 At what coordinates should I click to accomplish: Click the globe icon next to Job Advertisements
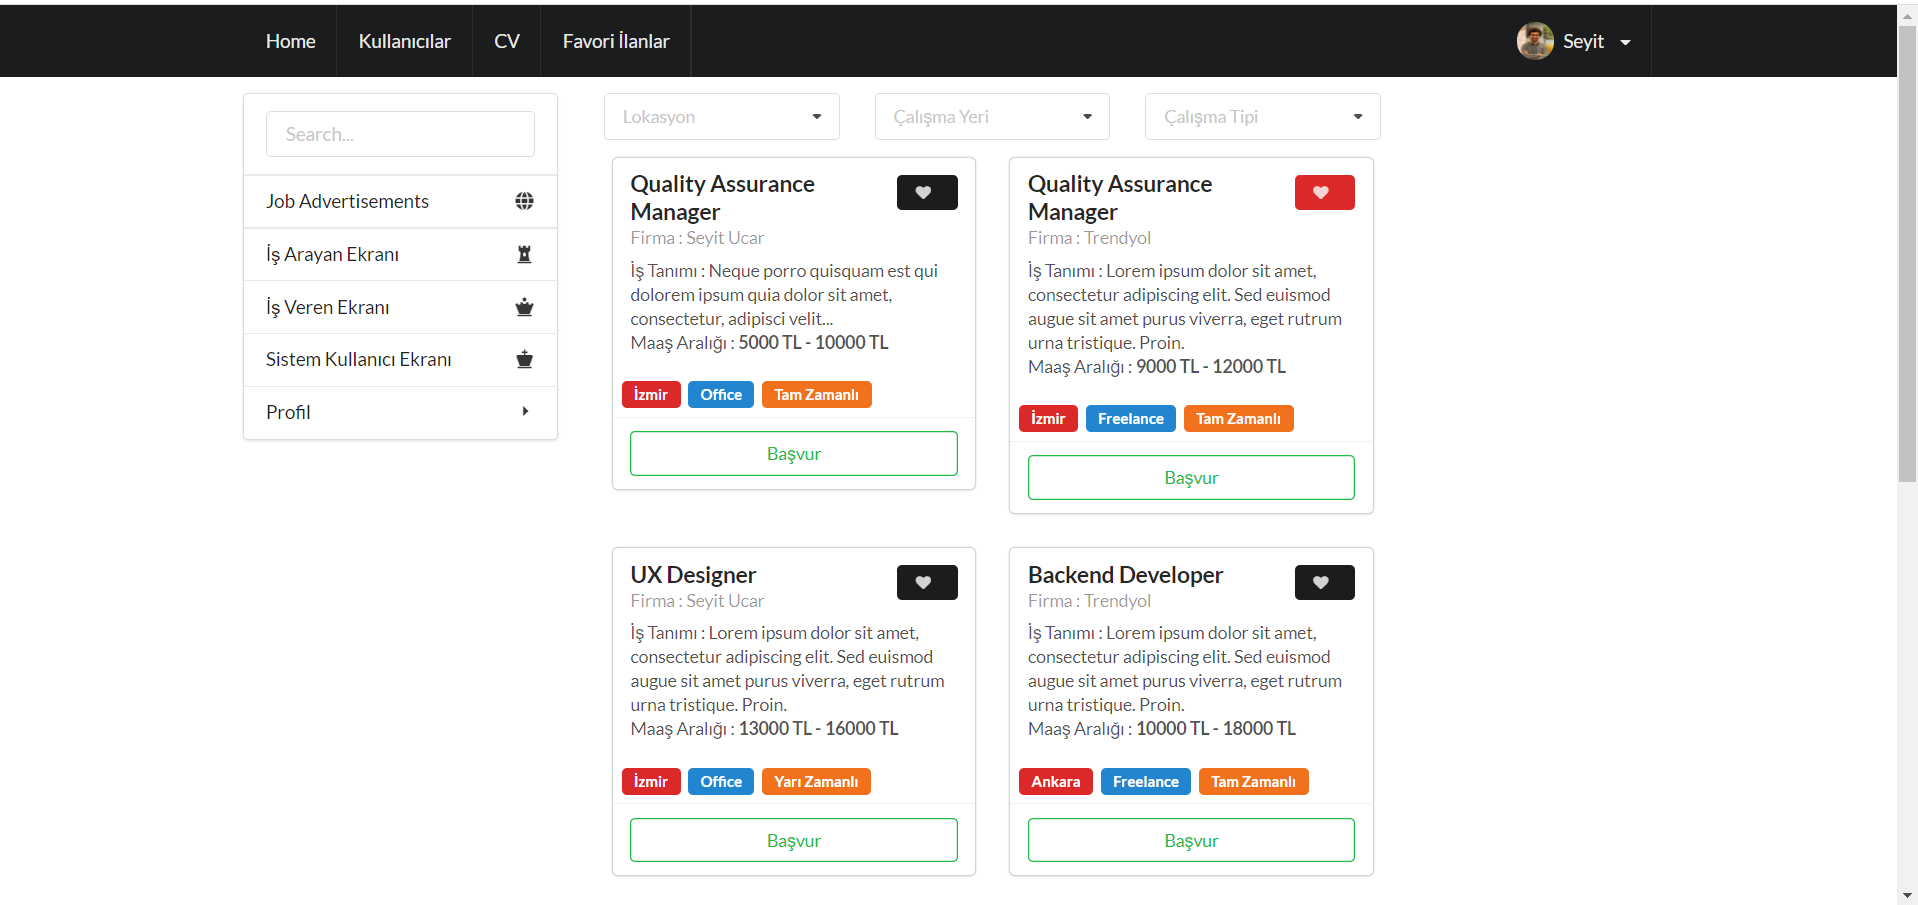[524, 201]
